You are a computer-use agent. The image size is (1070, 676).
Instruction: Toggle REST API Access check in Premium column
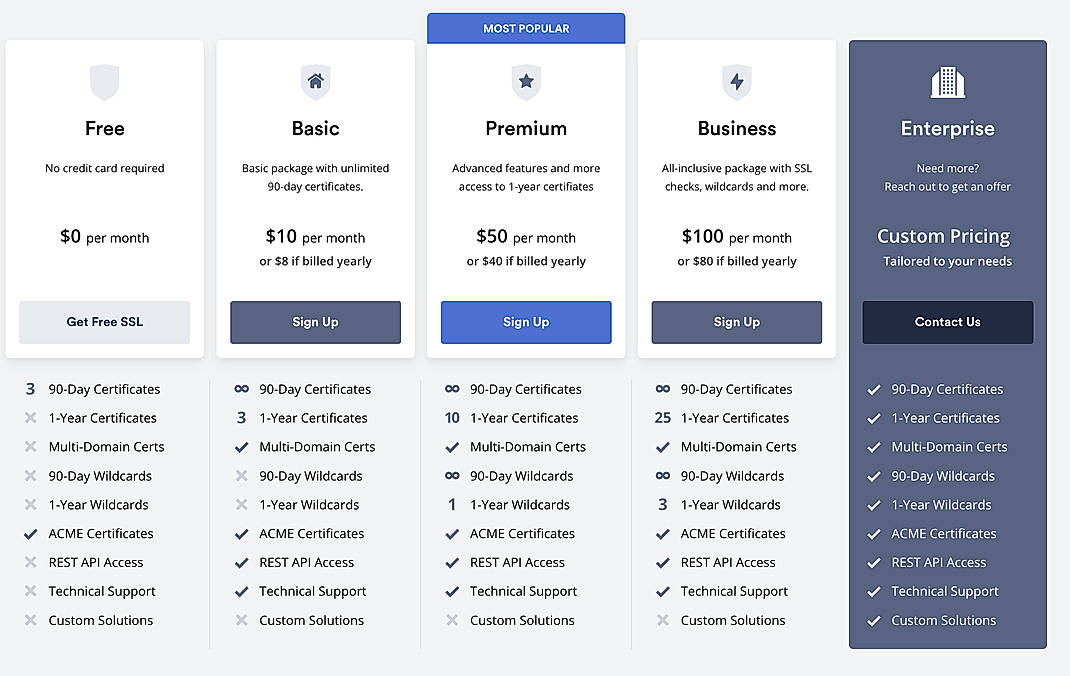451,562
